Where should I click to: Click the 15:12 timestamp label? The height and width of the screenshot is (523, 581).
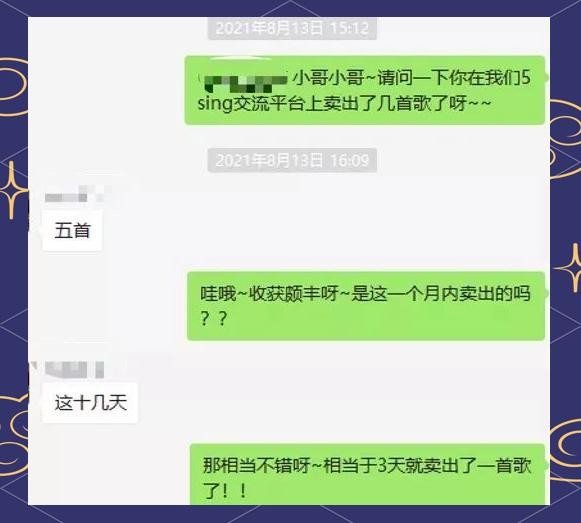292,28
